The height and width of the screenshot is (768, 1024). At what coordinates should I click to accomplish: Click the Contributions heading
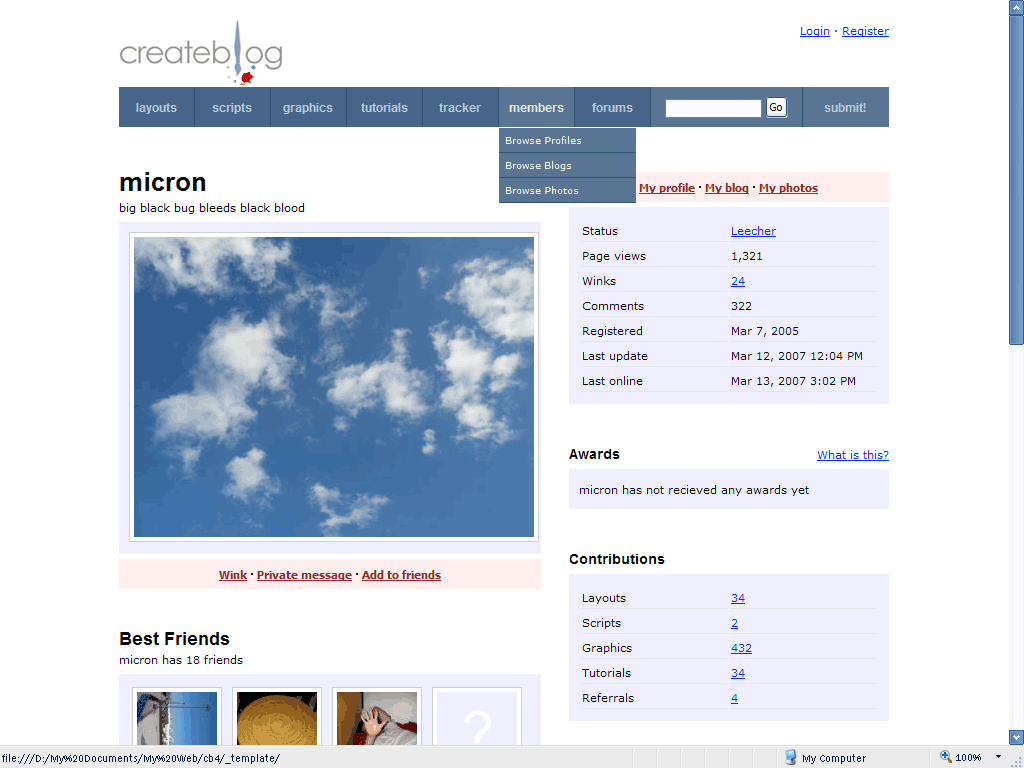coord(616,559)
